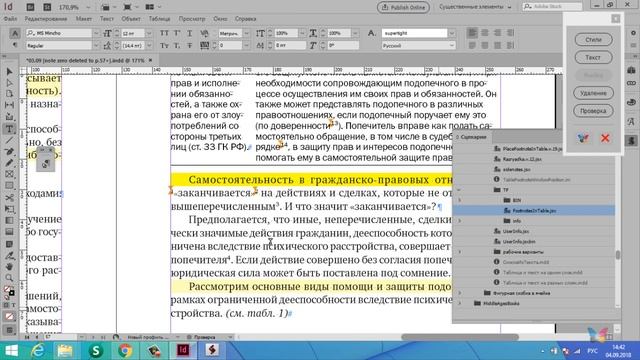Viewport: 640px width, 360px height.
Task: Apply Superscript formatting
Action: click(177, 33)
